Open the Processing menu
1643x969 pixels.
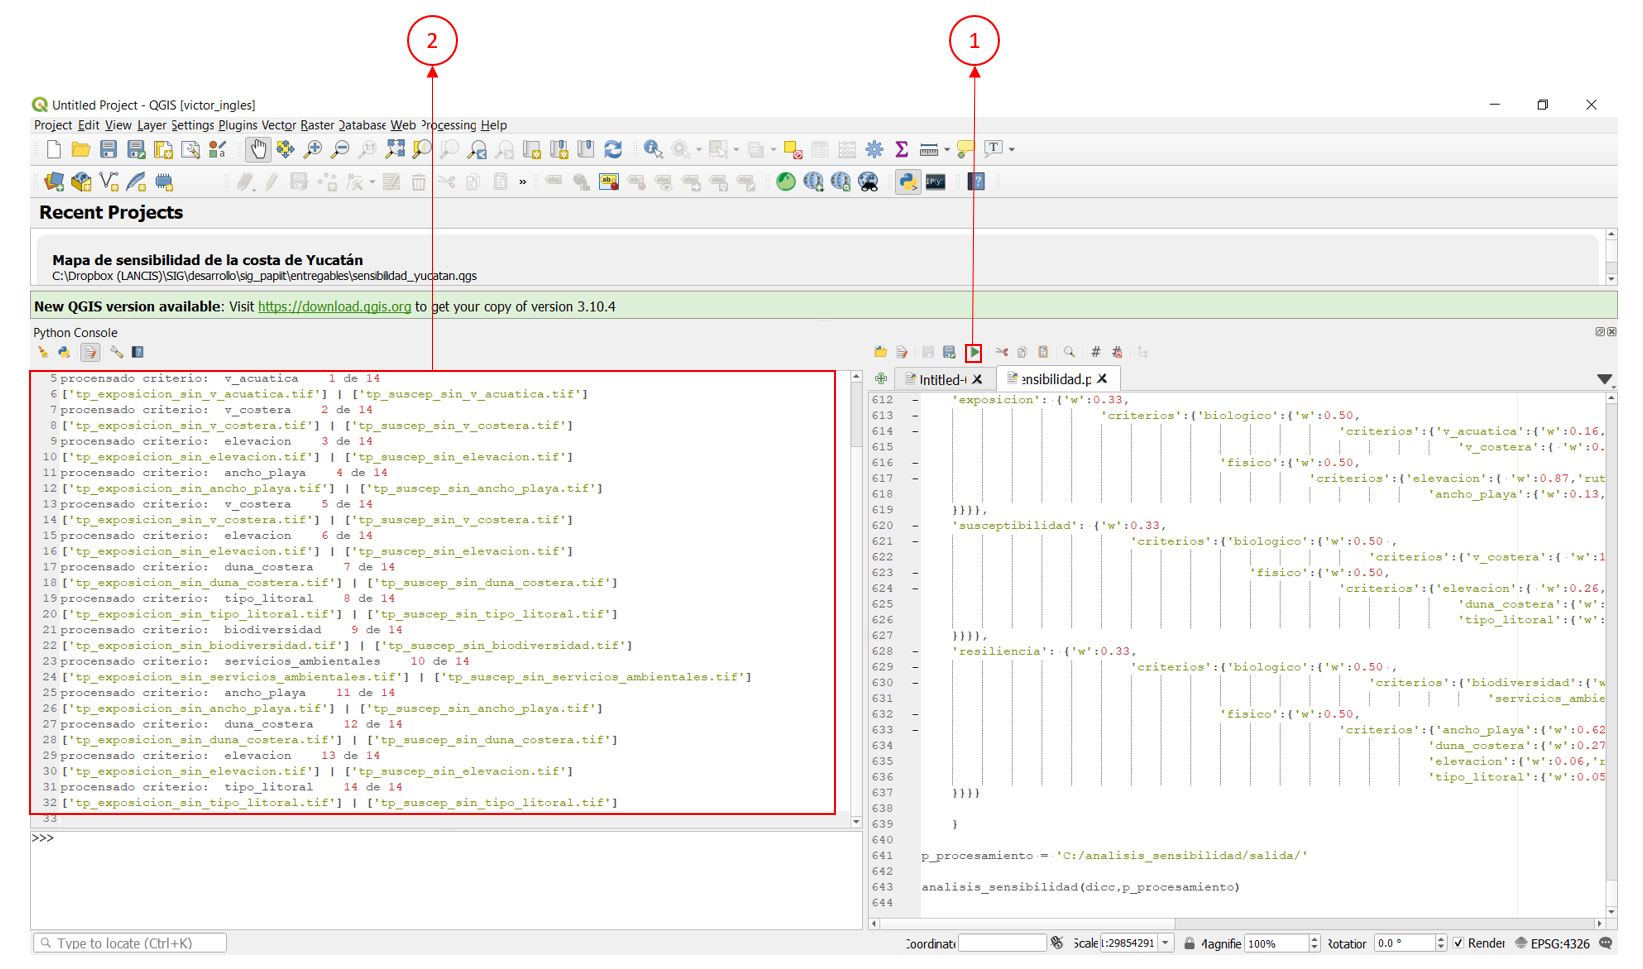tap(448, 125)
